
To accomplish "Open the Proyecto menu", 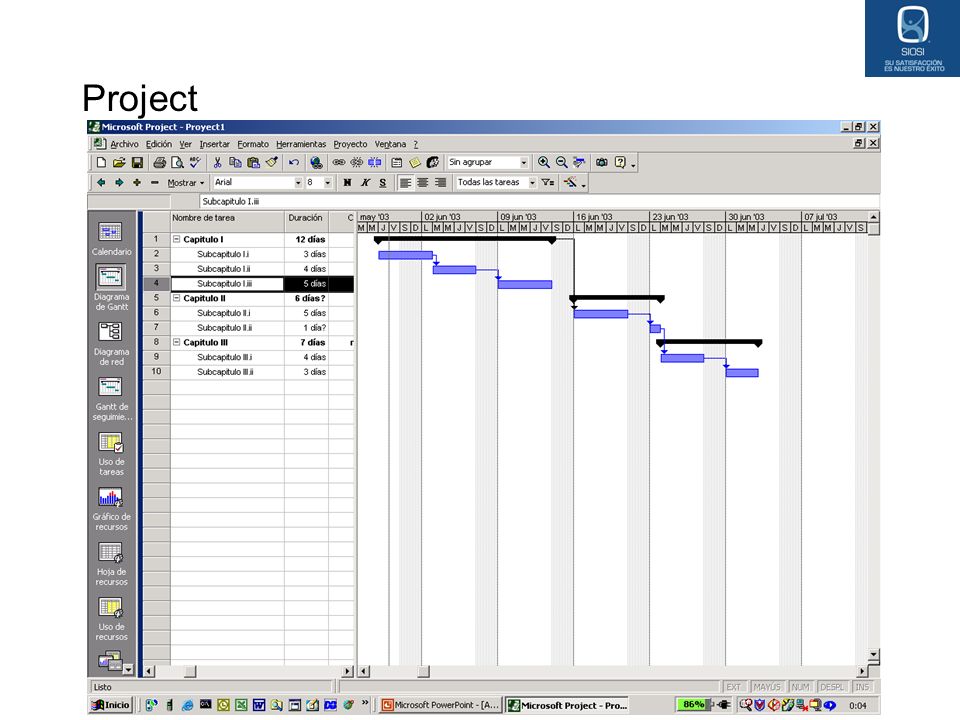I will [350, 144].
